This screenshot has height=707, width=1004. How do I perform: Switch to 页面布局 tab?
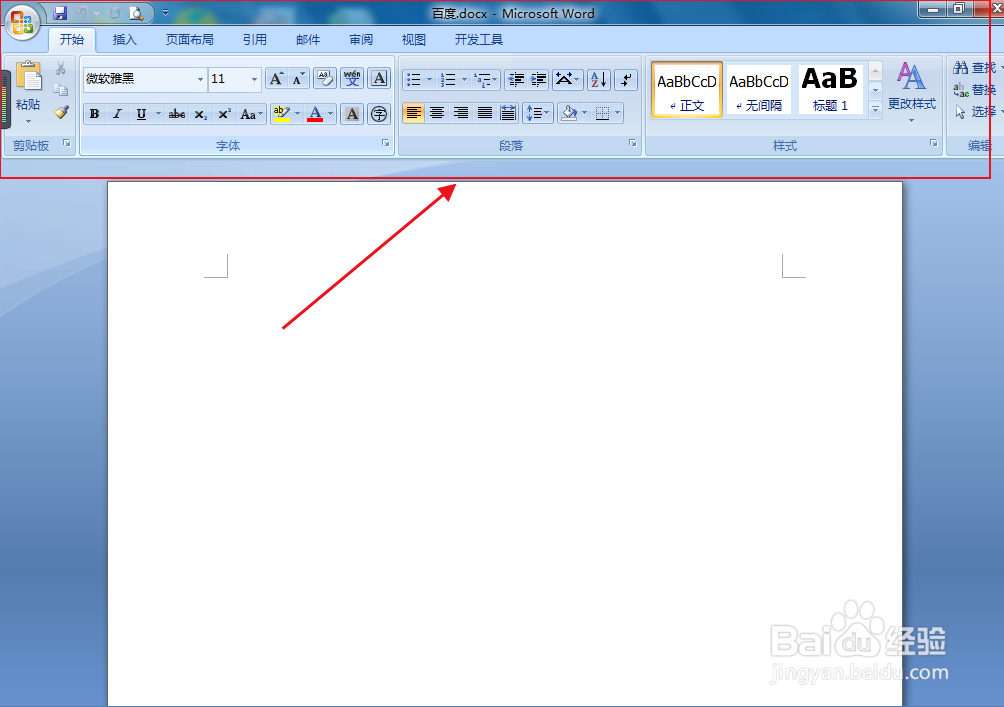pos(190,40)
